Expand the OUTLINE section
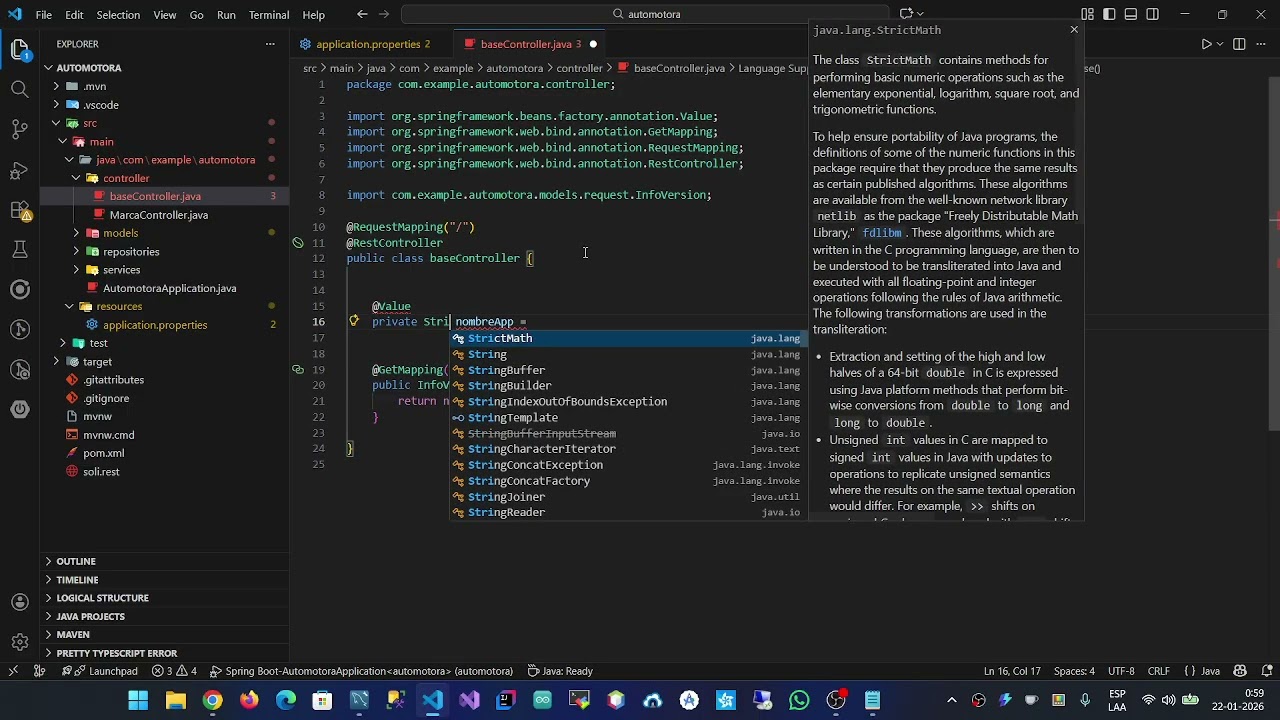This screenshot has height=720, width=1280. coord(76,561)
